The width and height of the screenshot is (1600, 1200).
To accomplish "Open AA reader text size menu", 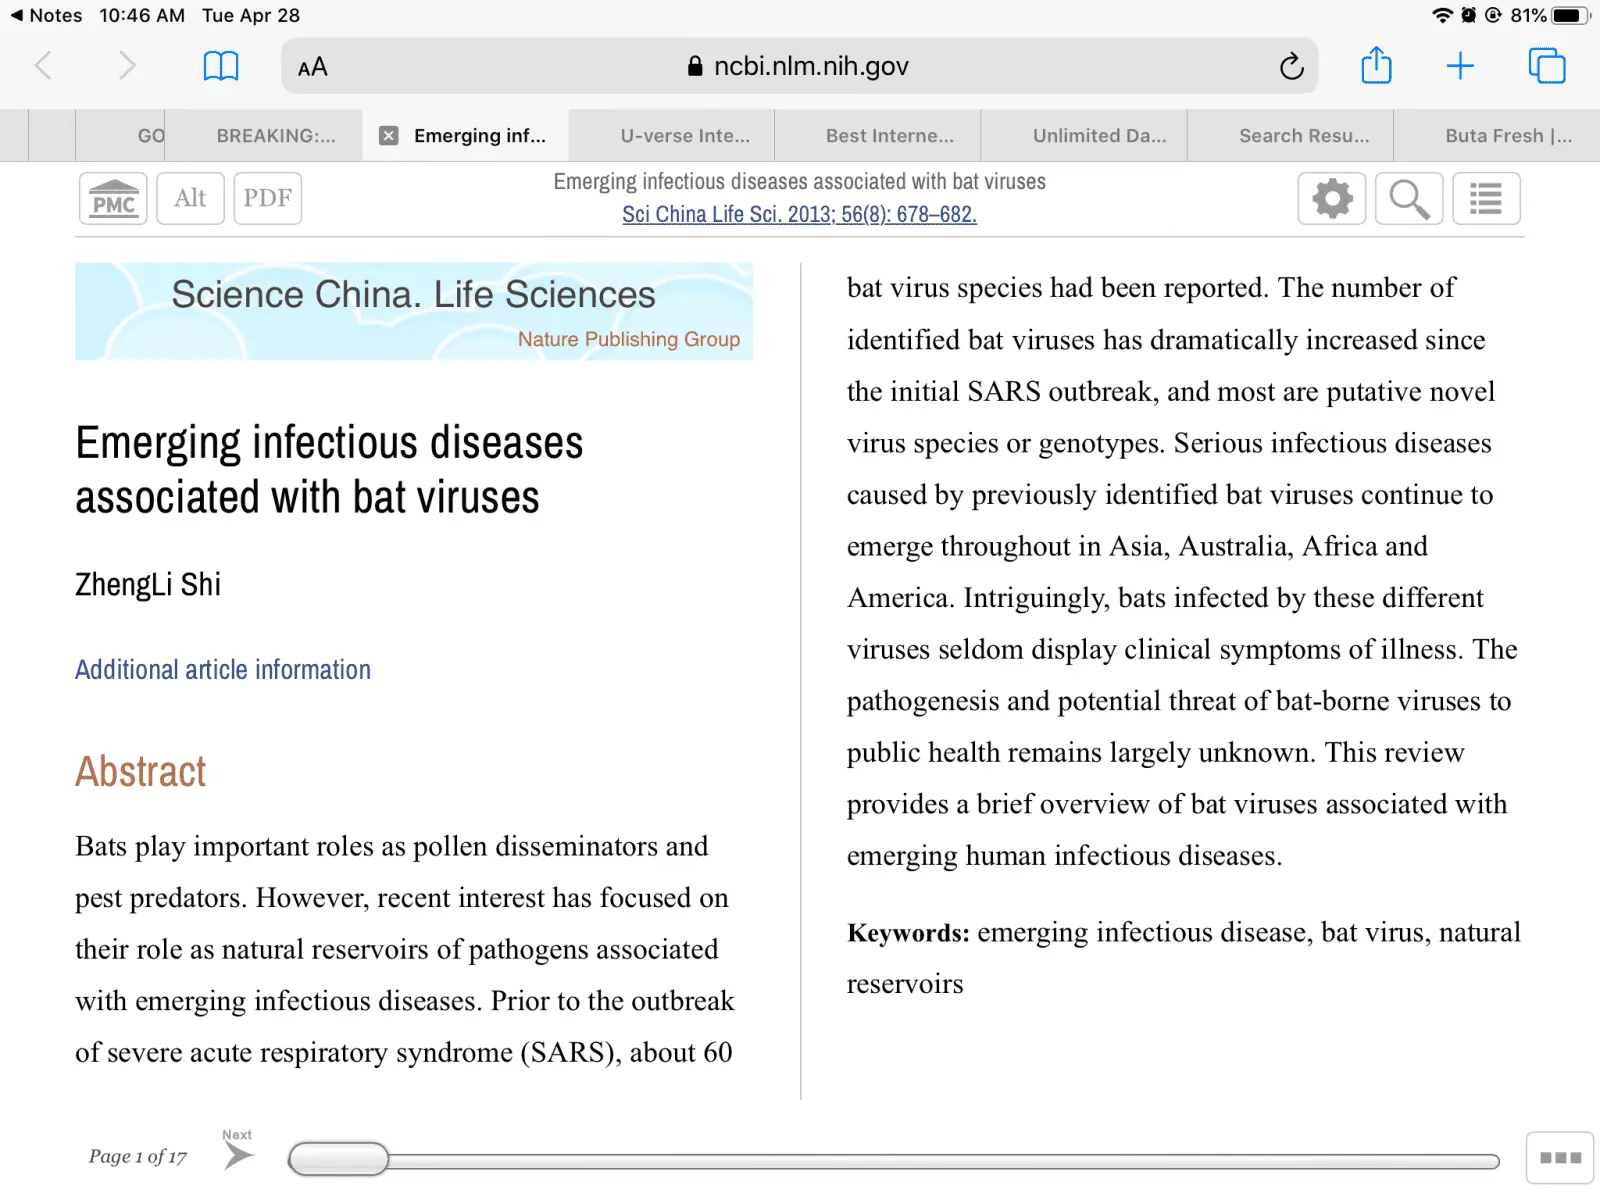I will click(313, 67).
